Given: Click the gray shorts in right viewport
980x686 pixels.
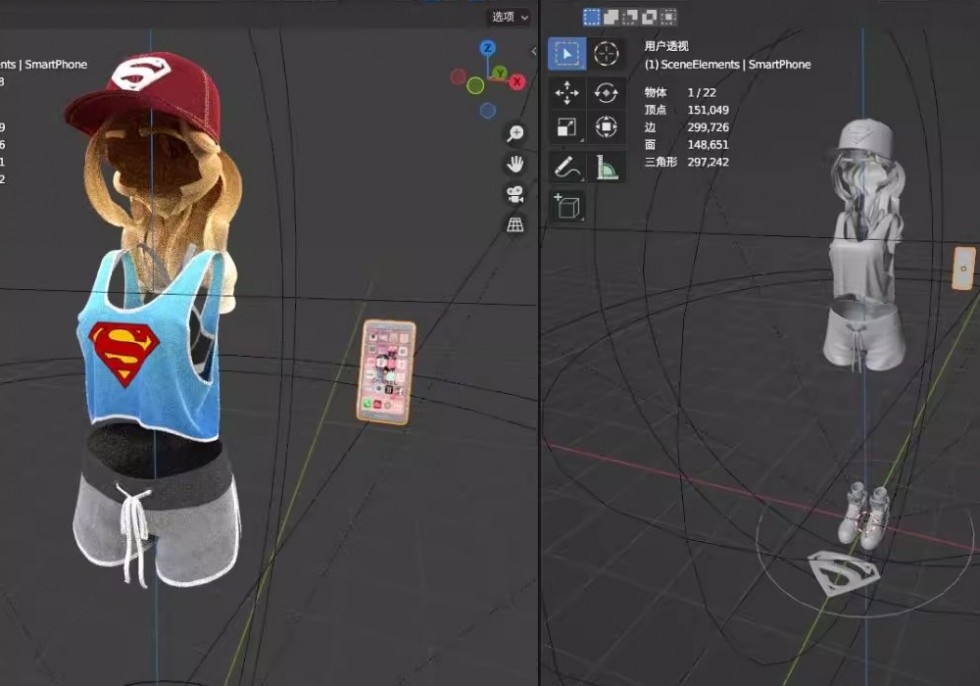Looking at the screenshot, I should point(866,335).
